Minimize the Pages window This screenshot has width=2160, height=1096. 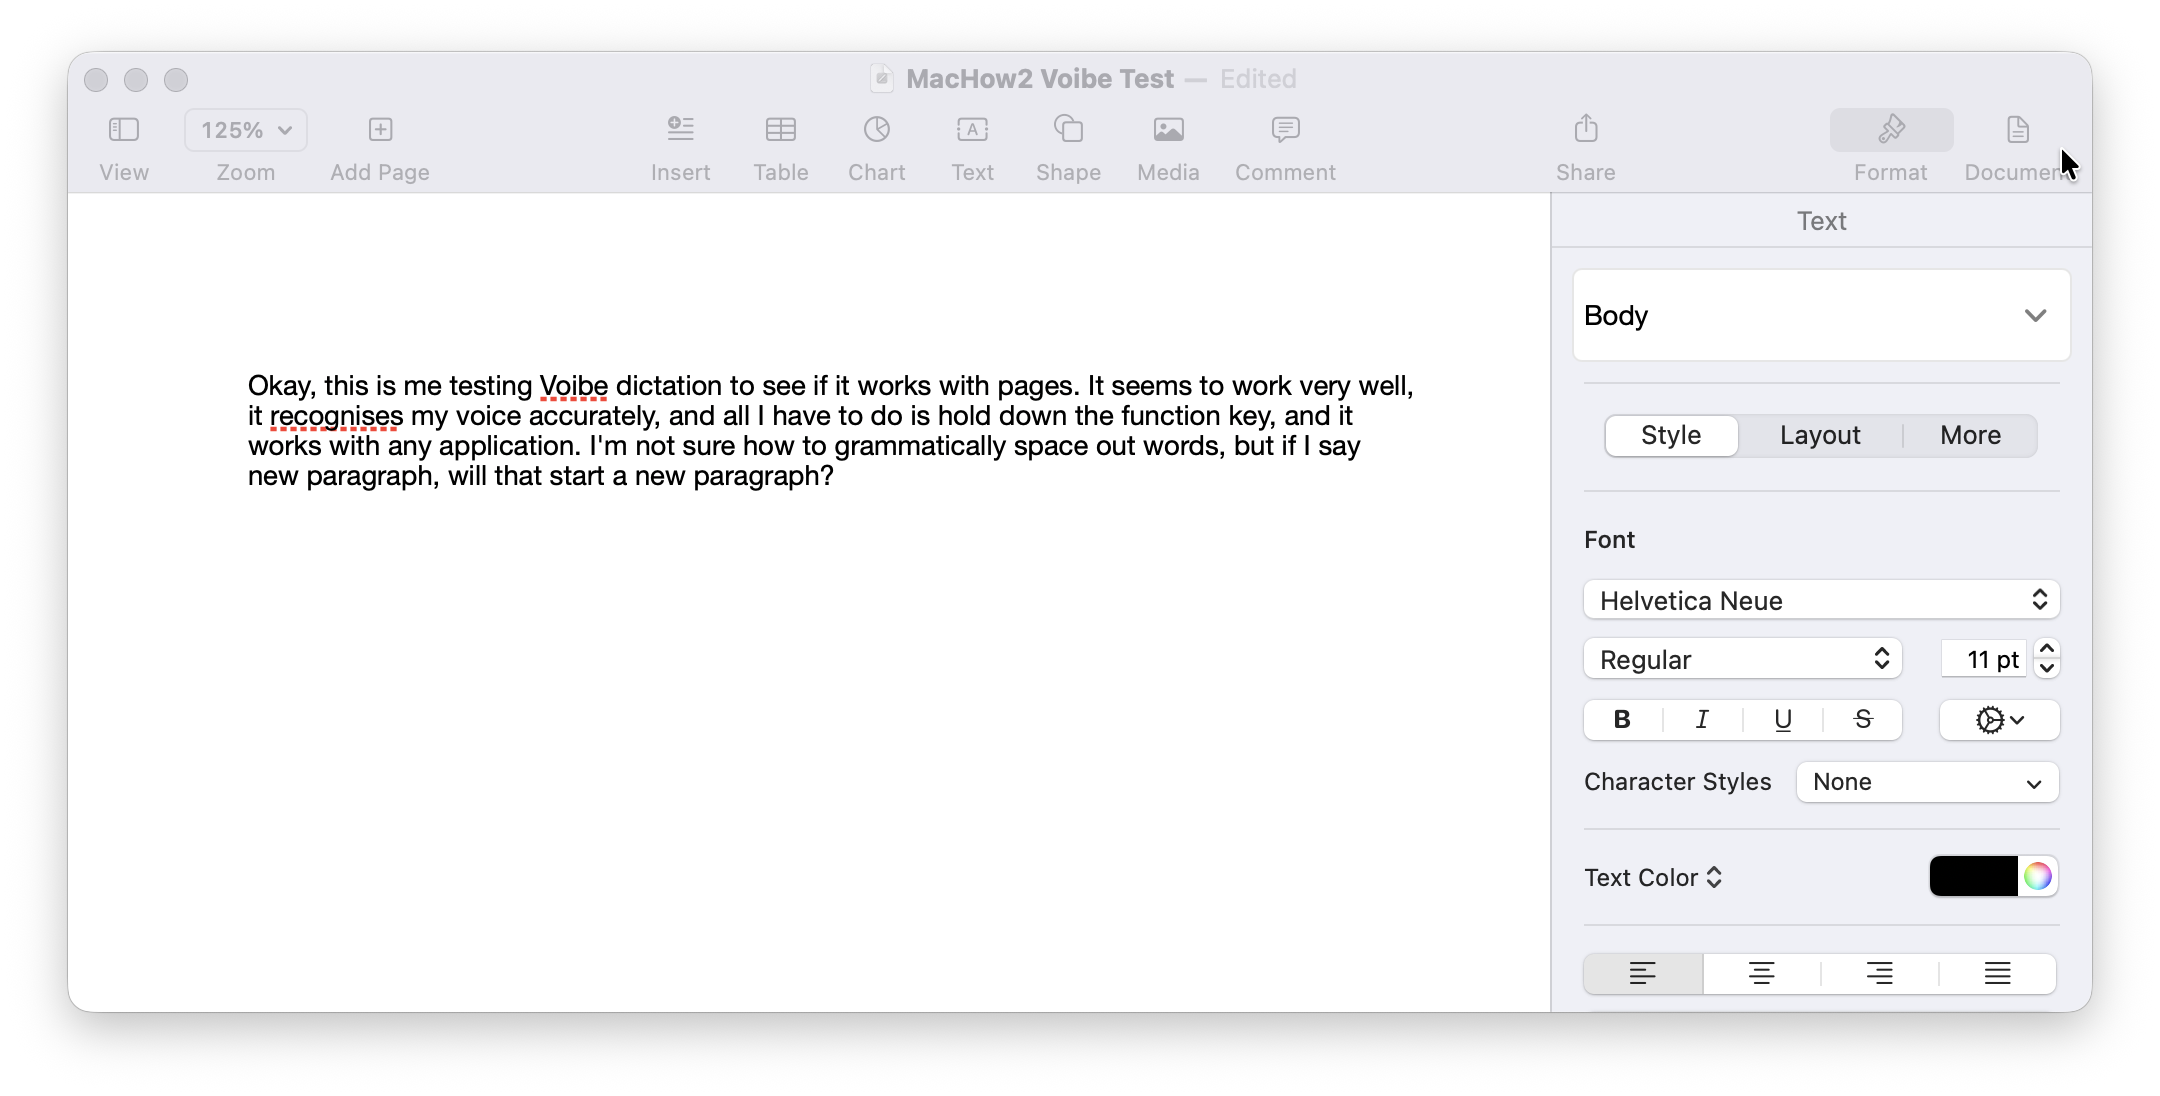pyautogui.click(x=136, y=80)
